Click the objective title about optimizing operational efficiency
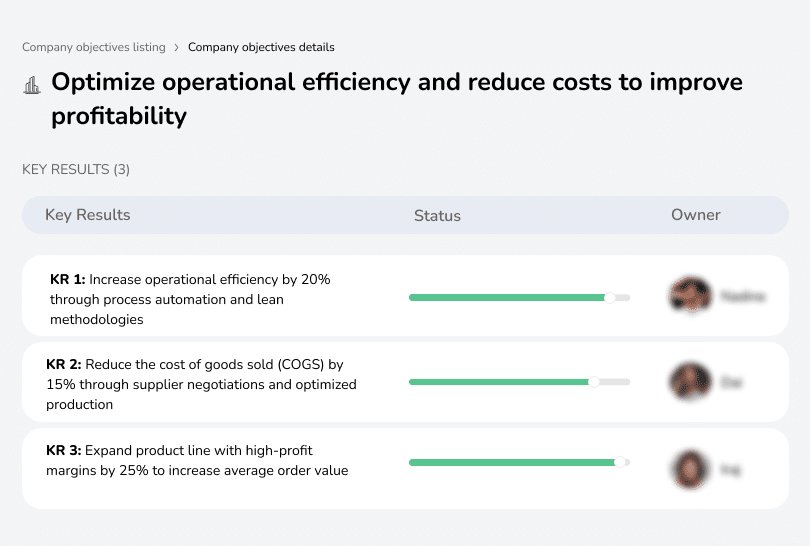Viewport: 810px width, 546px height. click(397, 99)
